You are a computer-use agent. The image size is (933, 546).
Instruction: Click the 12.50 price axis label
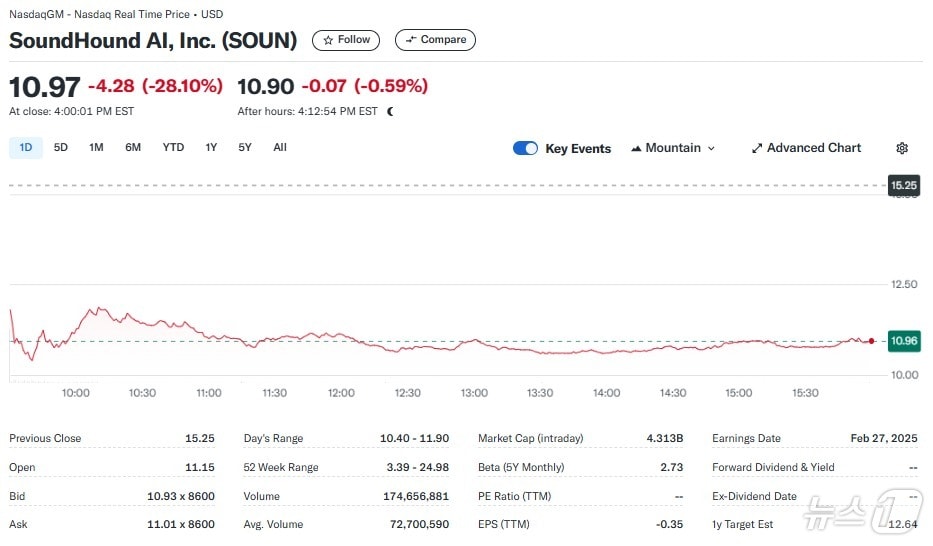(904, 284)
